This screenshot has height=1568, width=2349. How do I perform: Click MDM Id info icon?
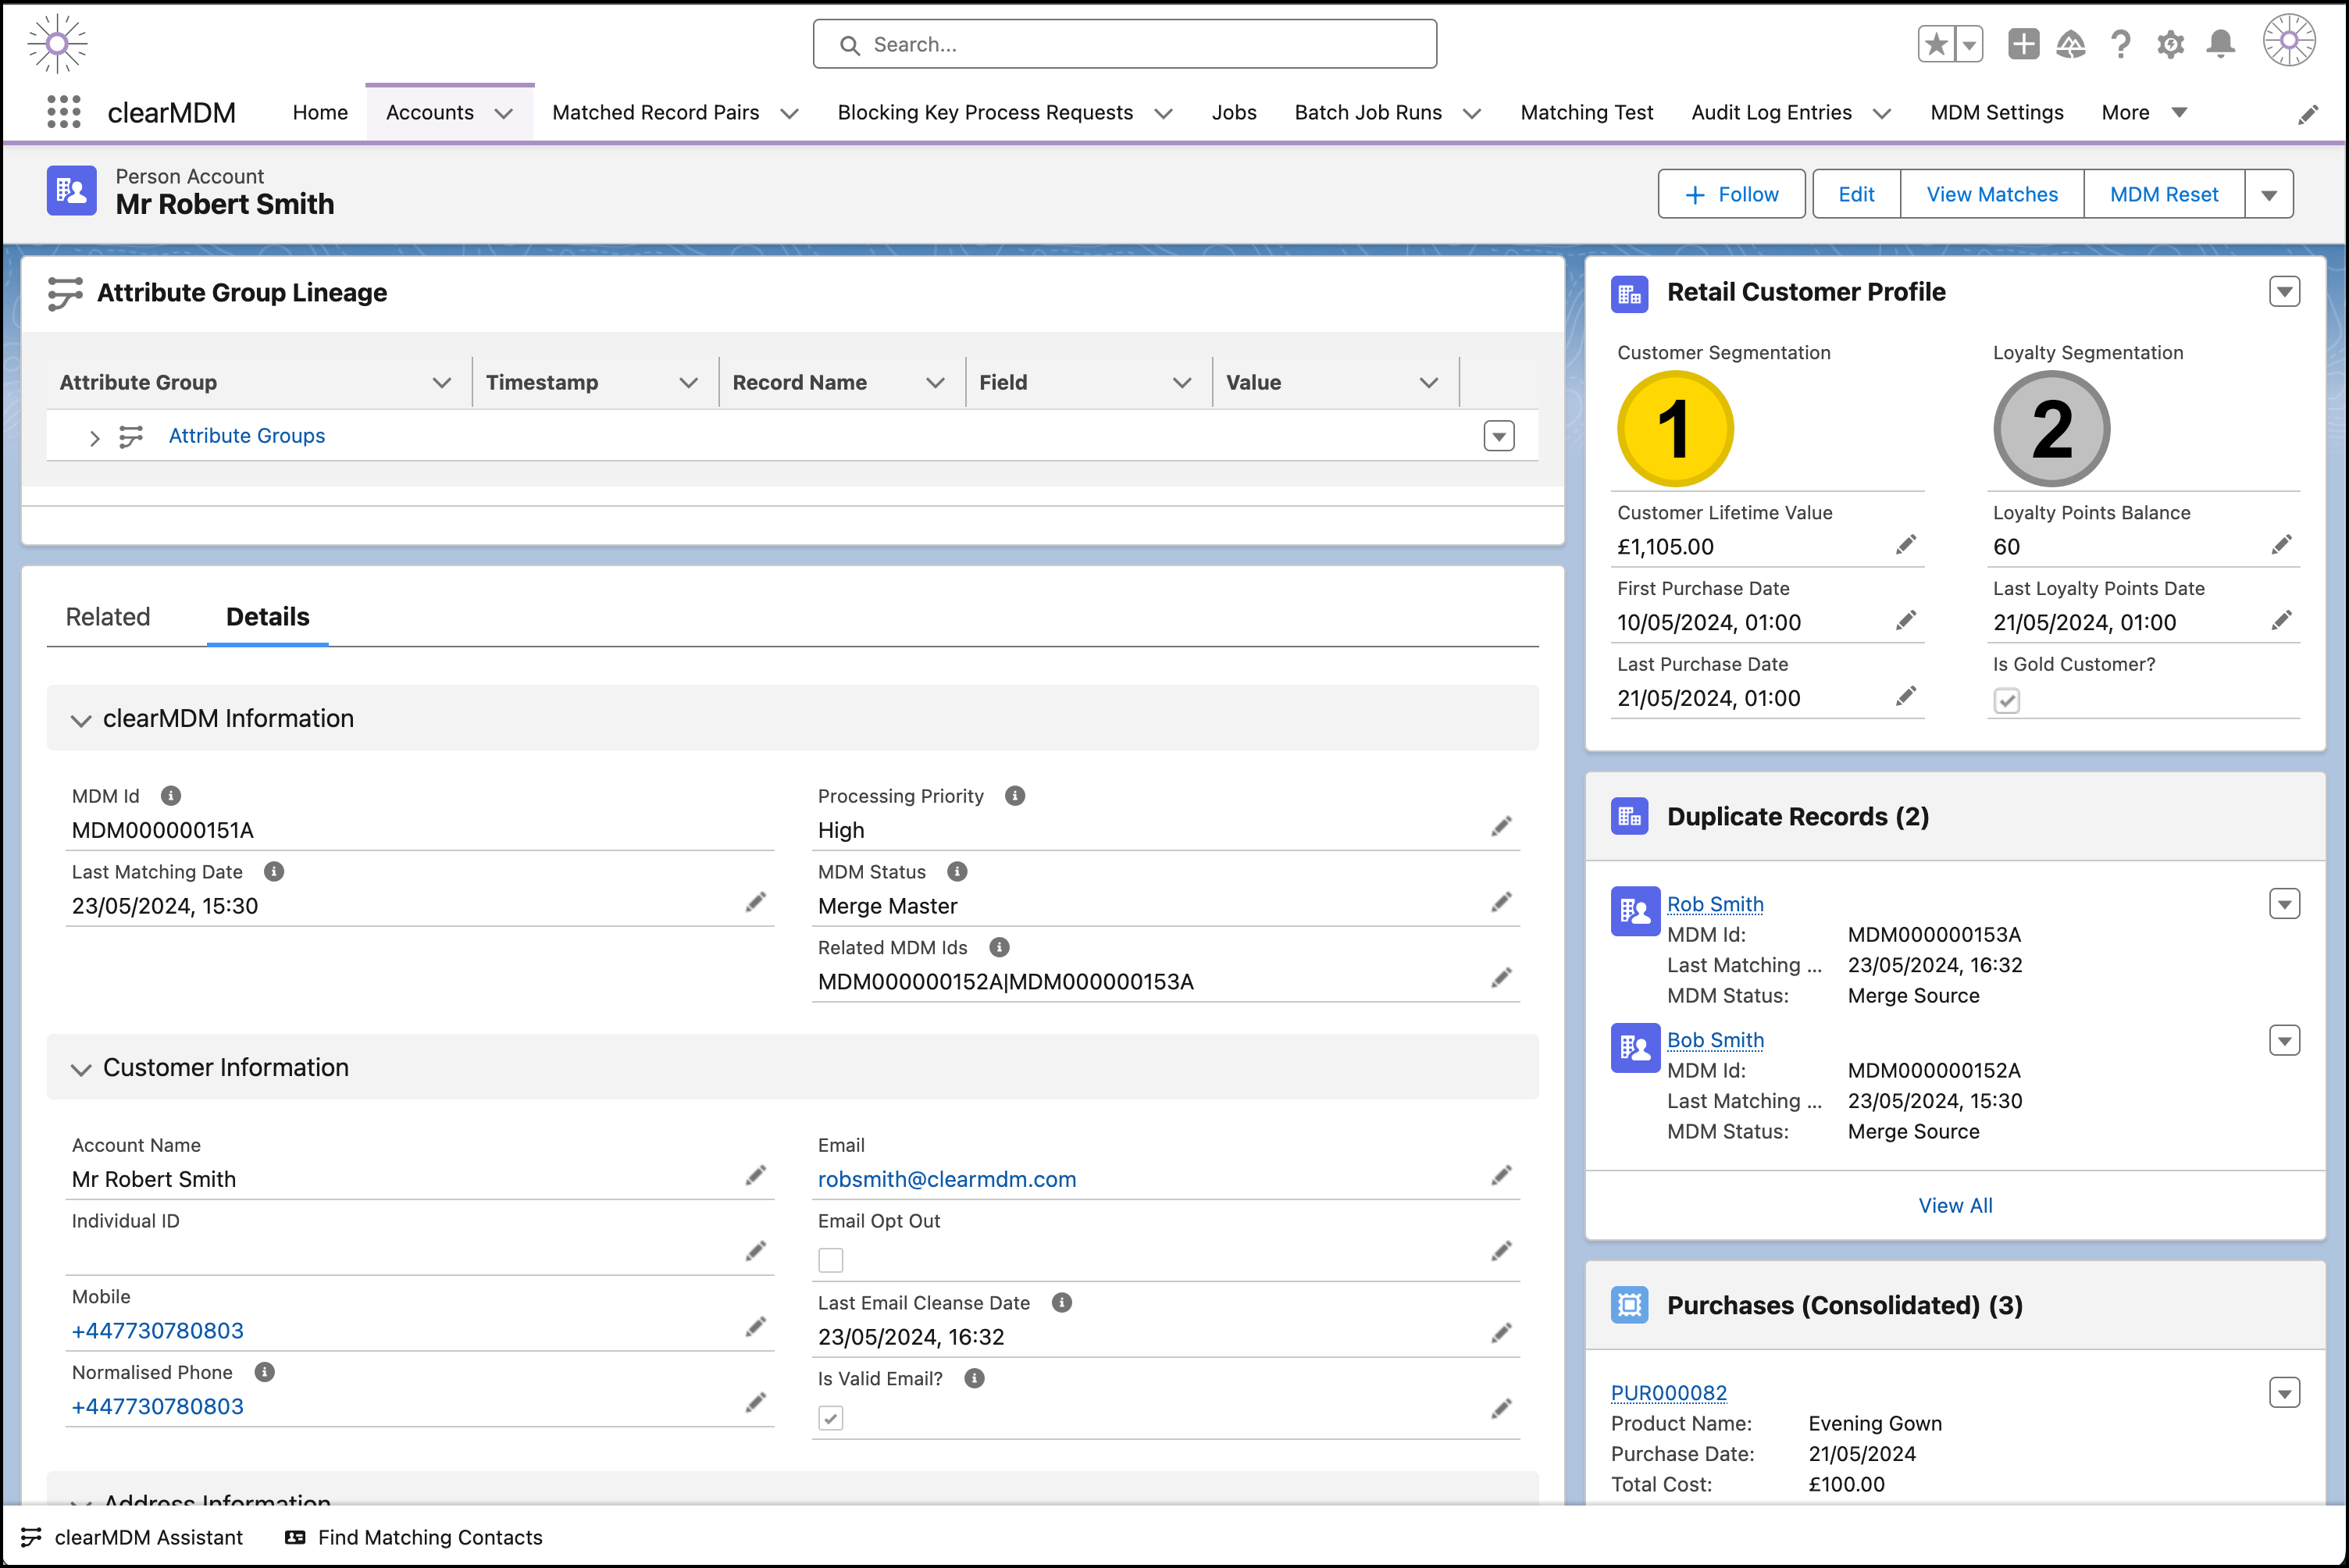click(x=171, y=796)
